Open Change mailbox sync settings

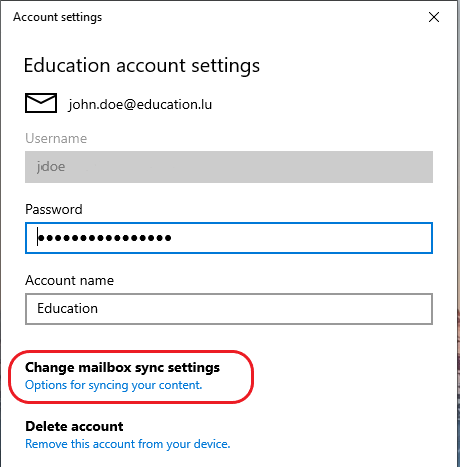[122, 367]
